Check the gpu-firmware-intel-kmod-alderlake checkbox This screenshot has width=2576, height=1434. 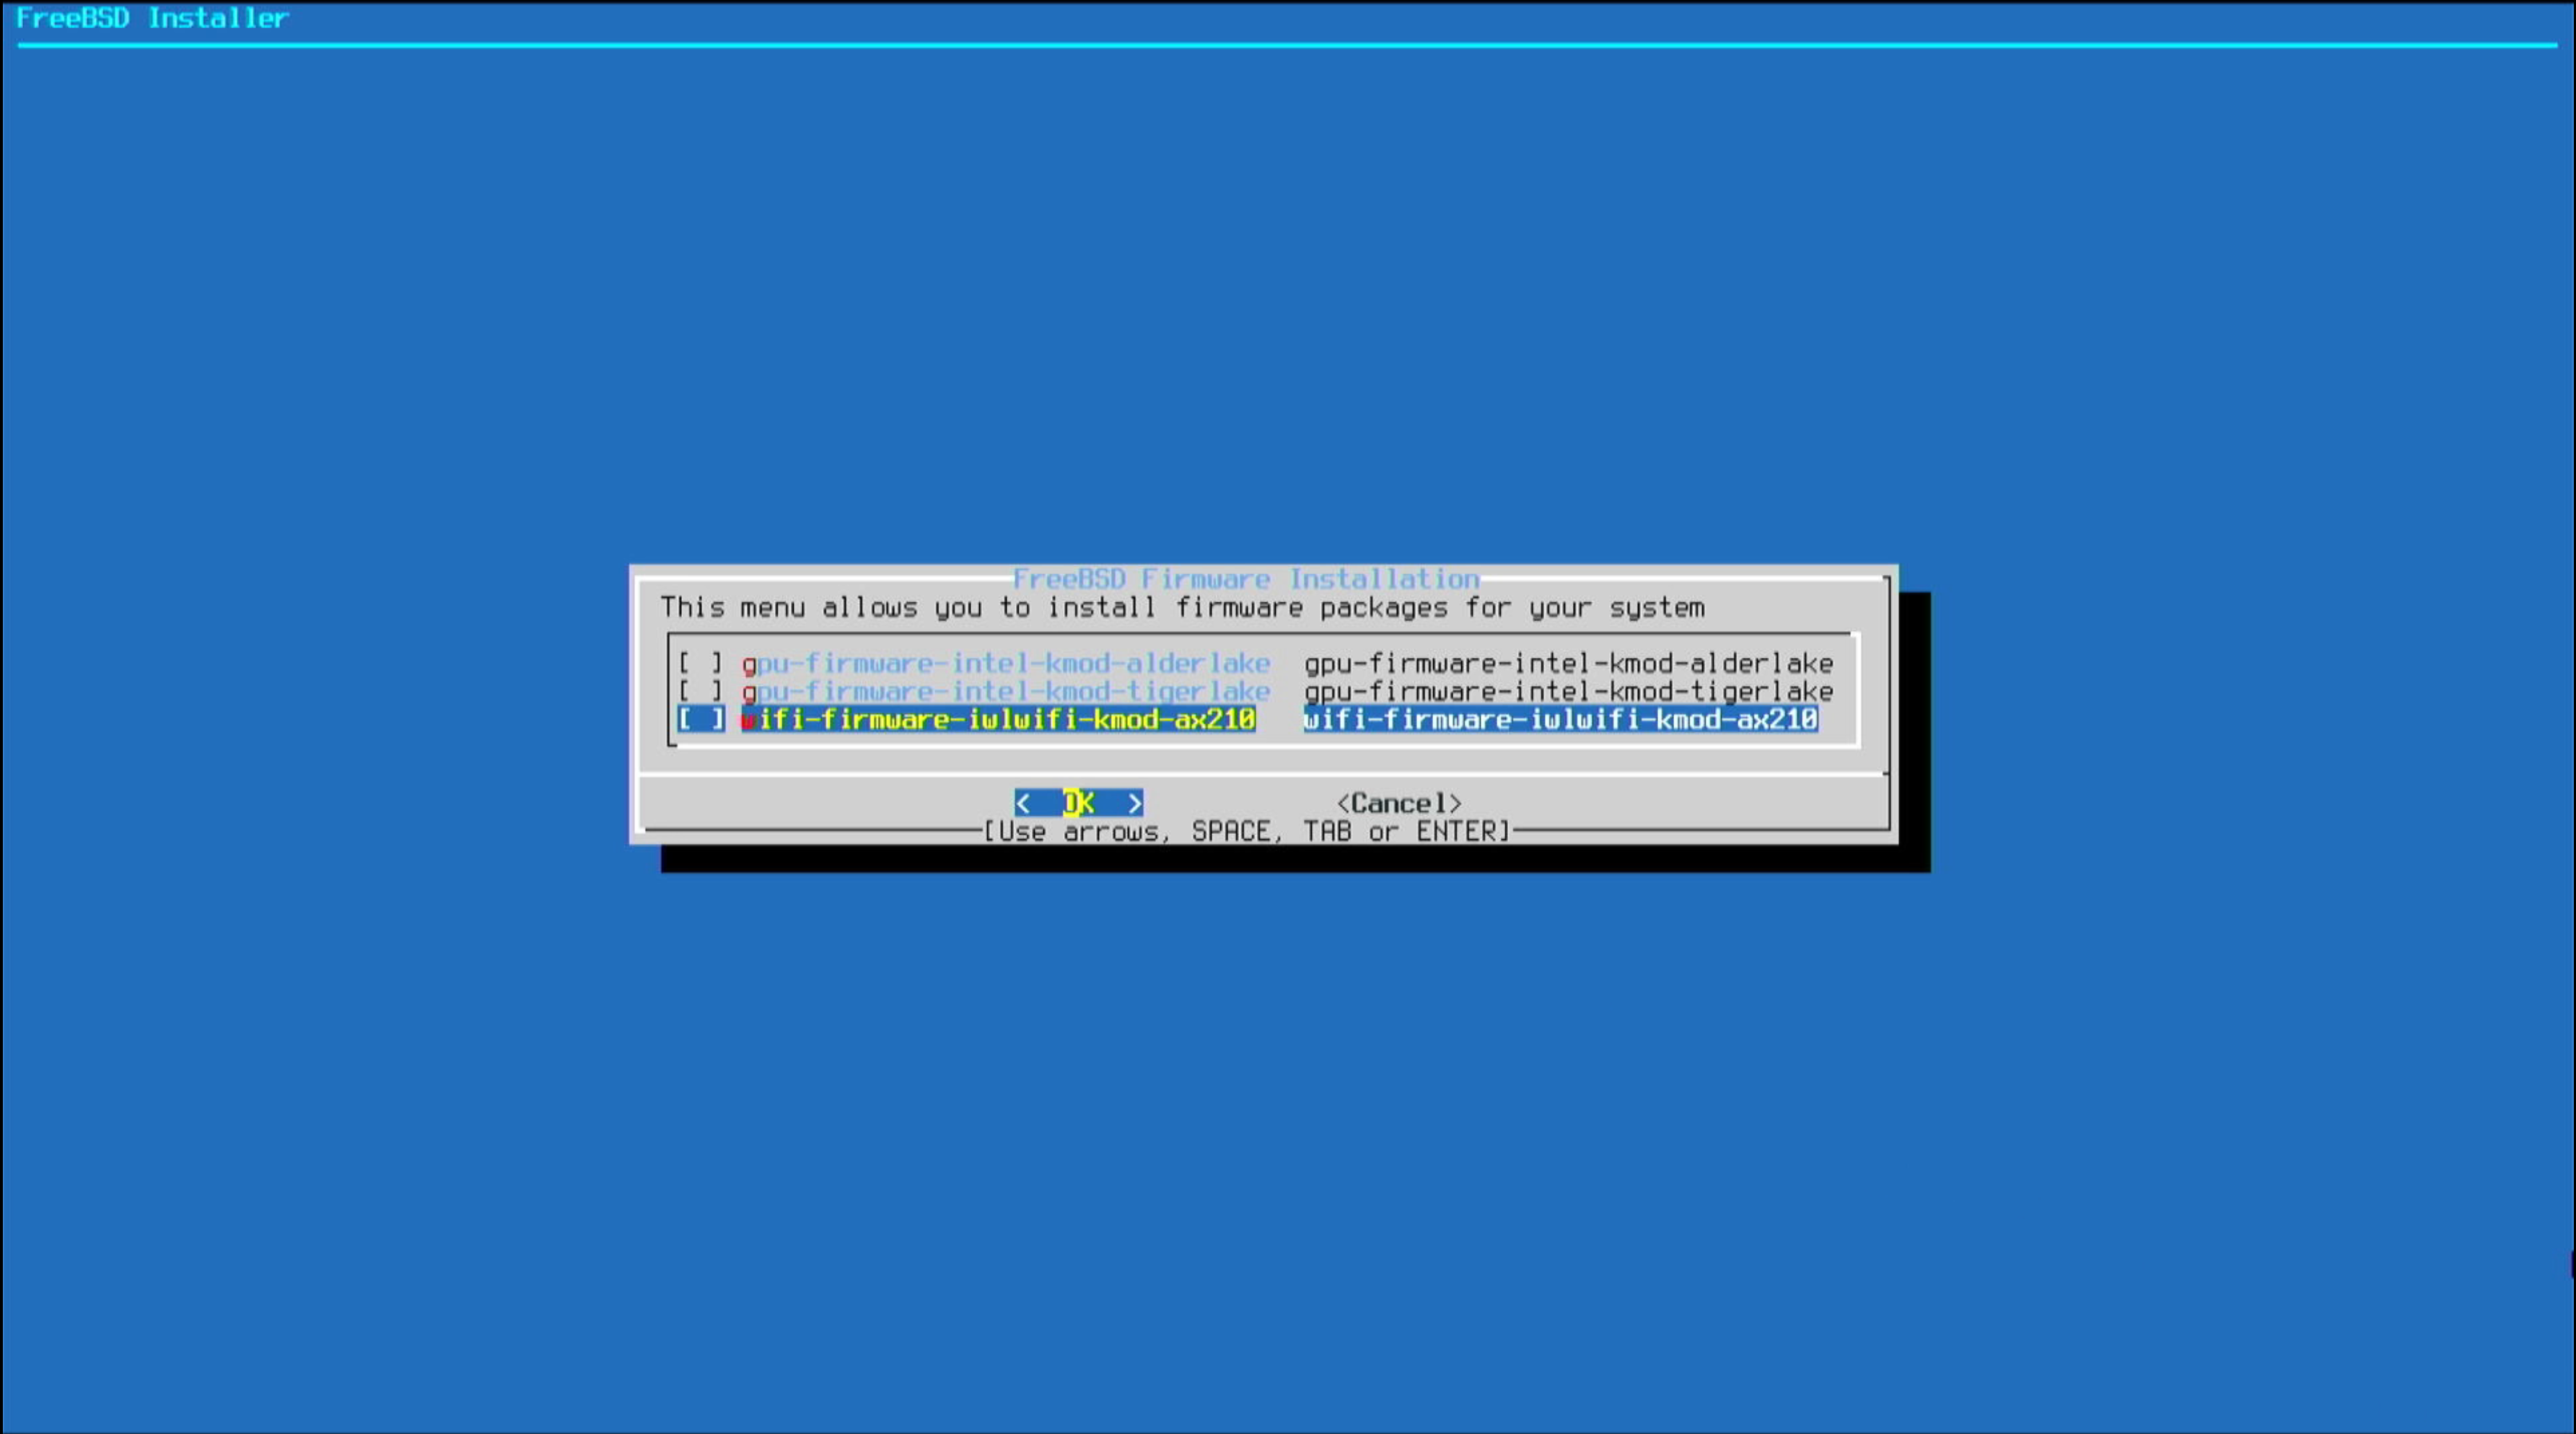coord(700,663)
